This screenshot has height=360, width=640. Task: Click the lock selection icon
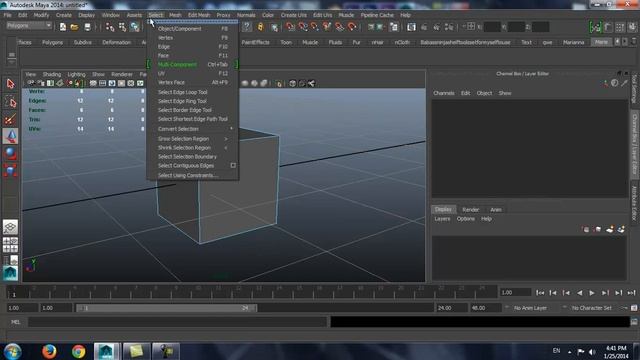point(260,27)
